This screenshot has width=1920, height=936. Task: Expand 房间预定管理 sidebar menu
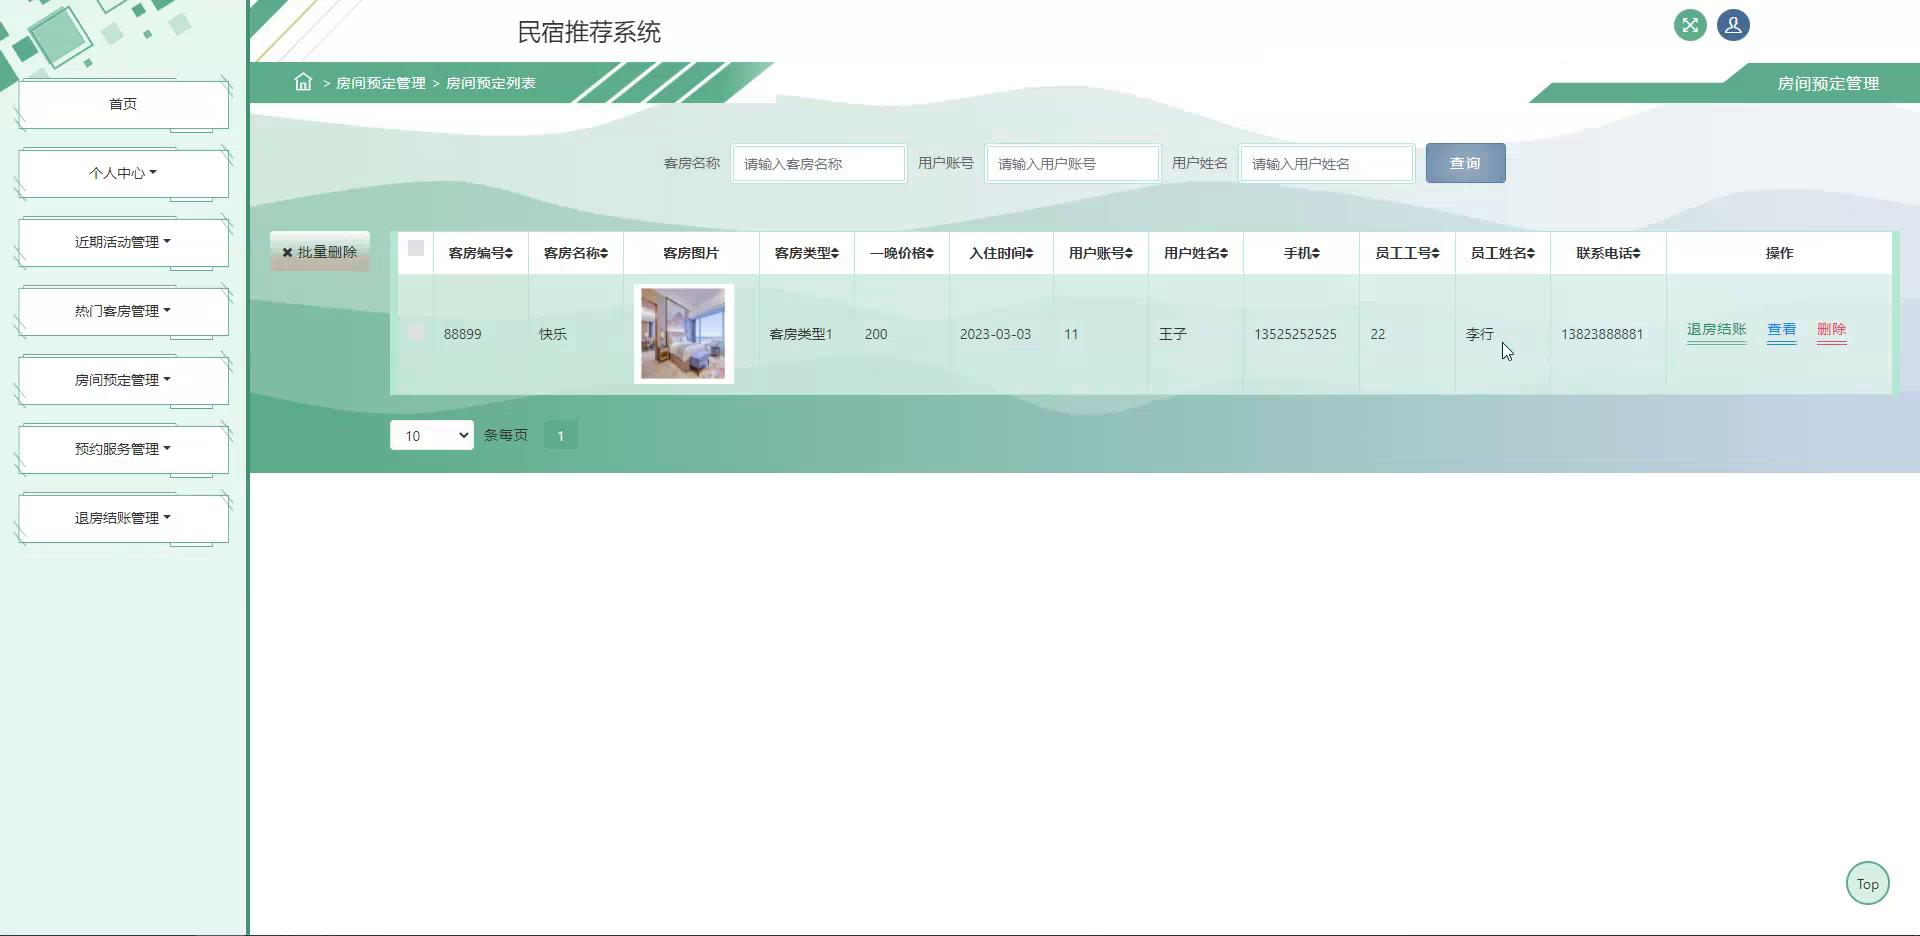click(123, 380)
